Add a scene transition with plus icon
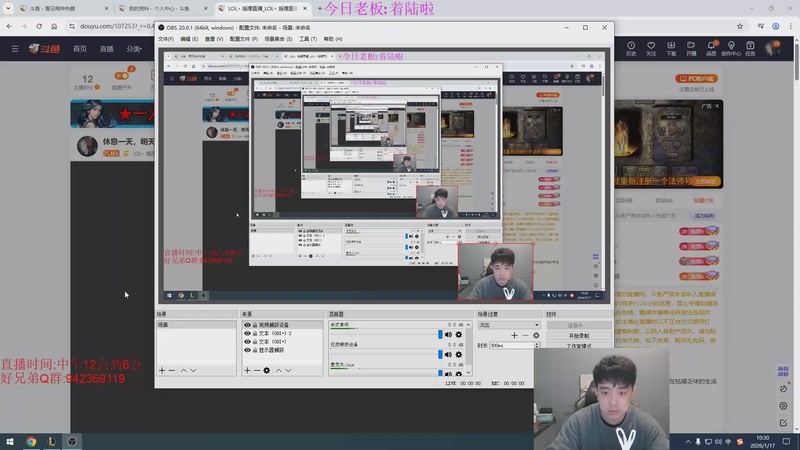800x450 pixels. (514, 335)
